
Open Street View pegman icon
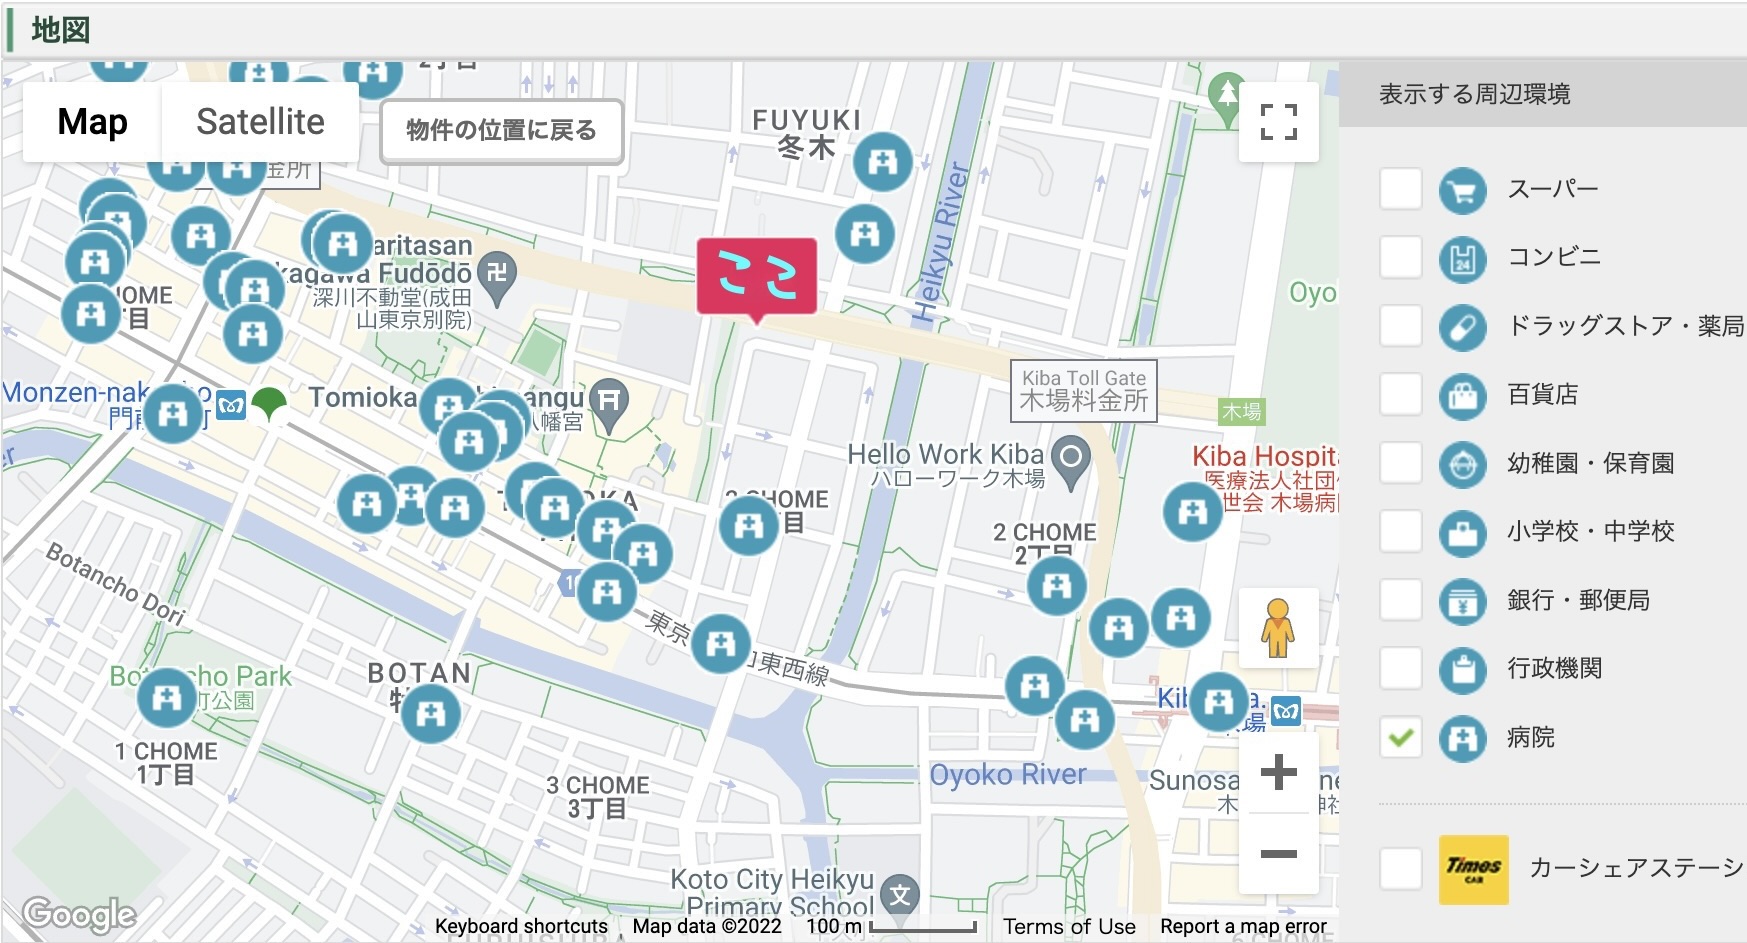[1278, 628]
